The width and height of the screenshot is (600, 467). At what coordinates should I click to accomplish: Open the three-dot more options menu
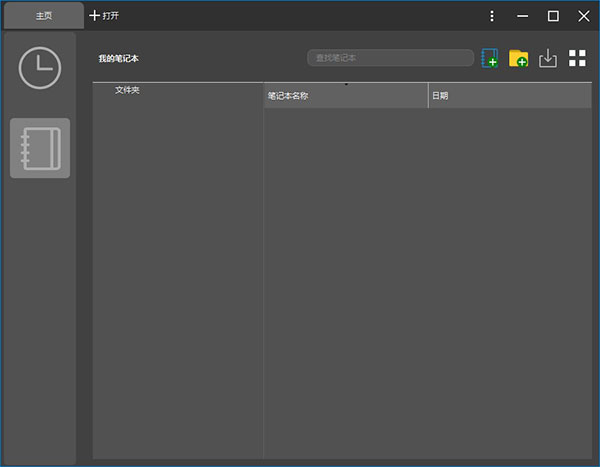[x=492, y=16]
